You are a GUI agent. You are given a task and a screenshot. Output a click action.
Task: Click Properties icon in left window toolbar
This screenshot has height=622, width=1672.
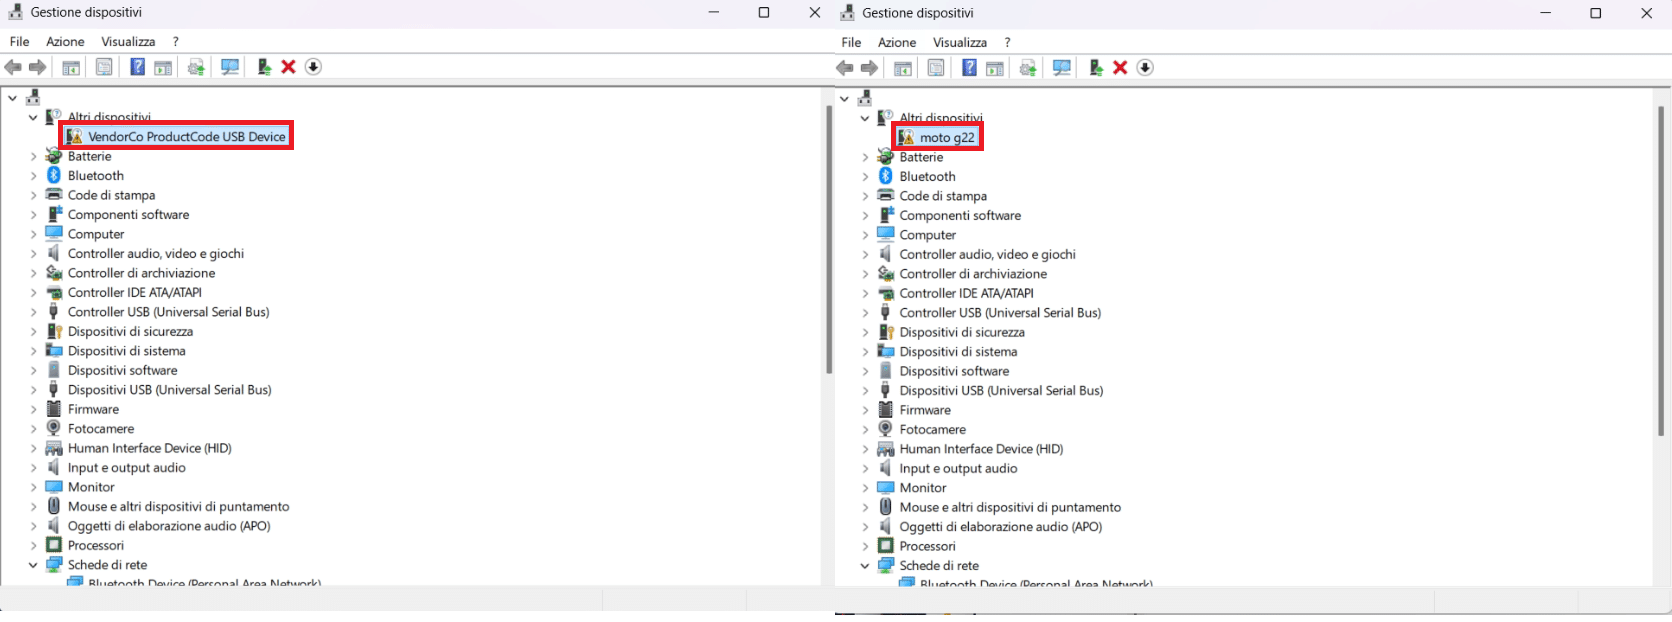pyautogui.click(x=104, y=67)
